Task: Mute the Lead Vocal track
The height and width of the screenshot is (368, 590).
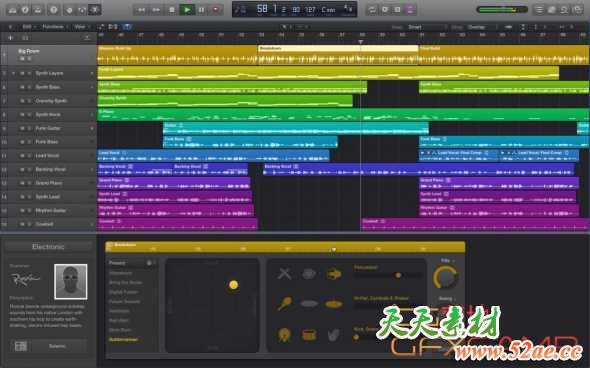Action: click(x=22, y=156)
